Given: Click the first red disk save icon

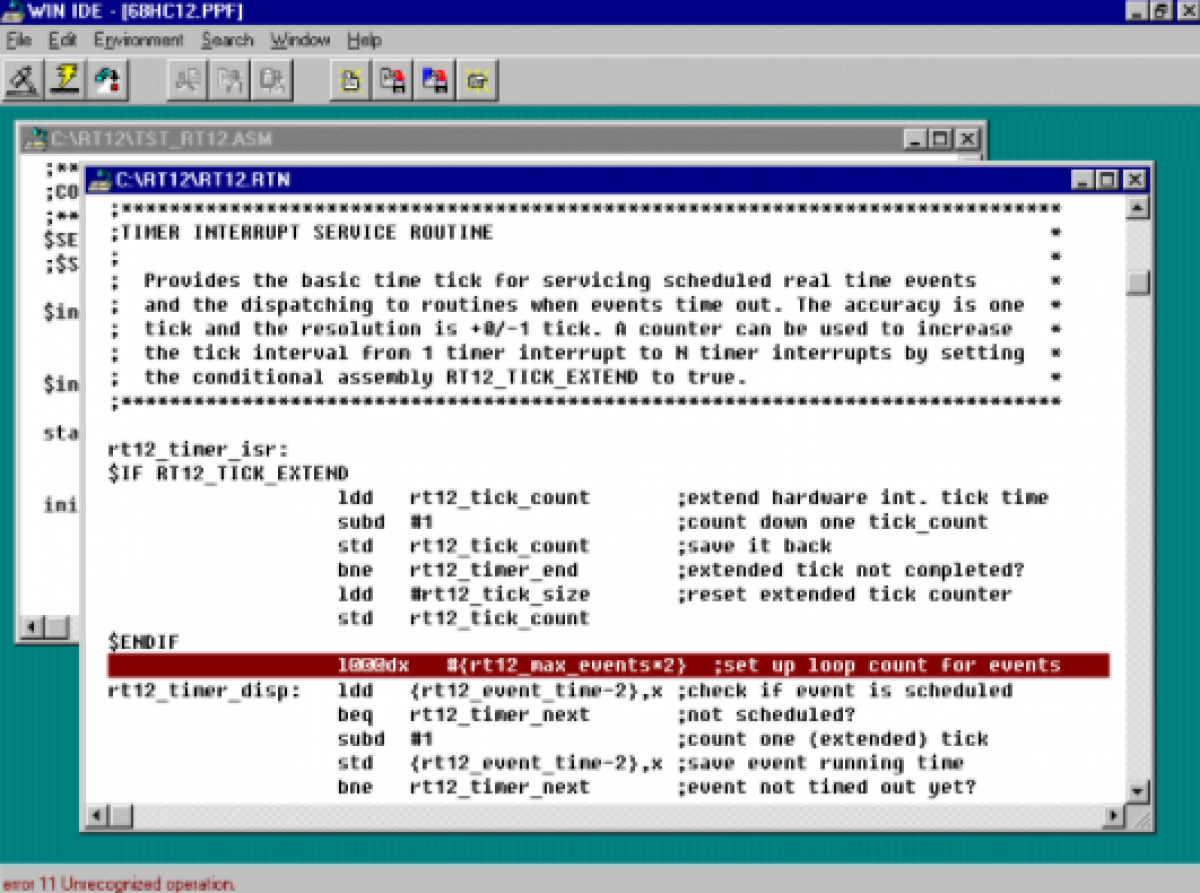Looking at the screenshot, I should (x=392, y=80).
